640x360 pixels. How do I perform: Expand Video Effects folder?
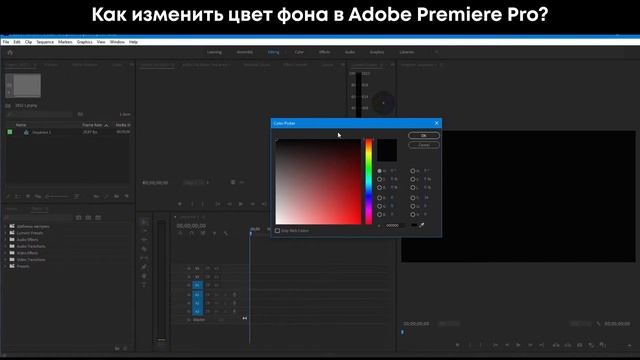(x=6, y=253)
